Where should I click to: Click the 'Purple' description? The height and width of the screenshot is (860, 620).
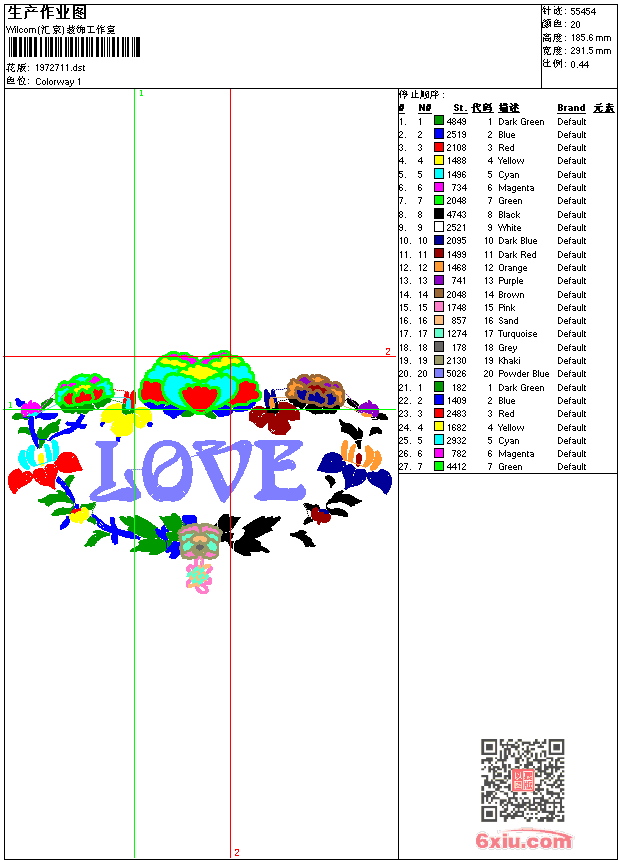(x=510, y=281)
